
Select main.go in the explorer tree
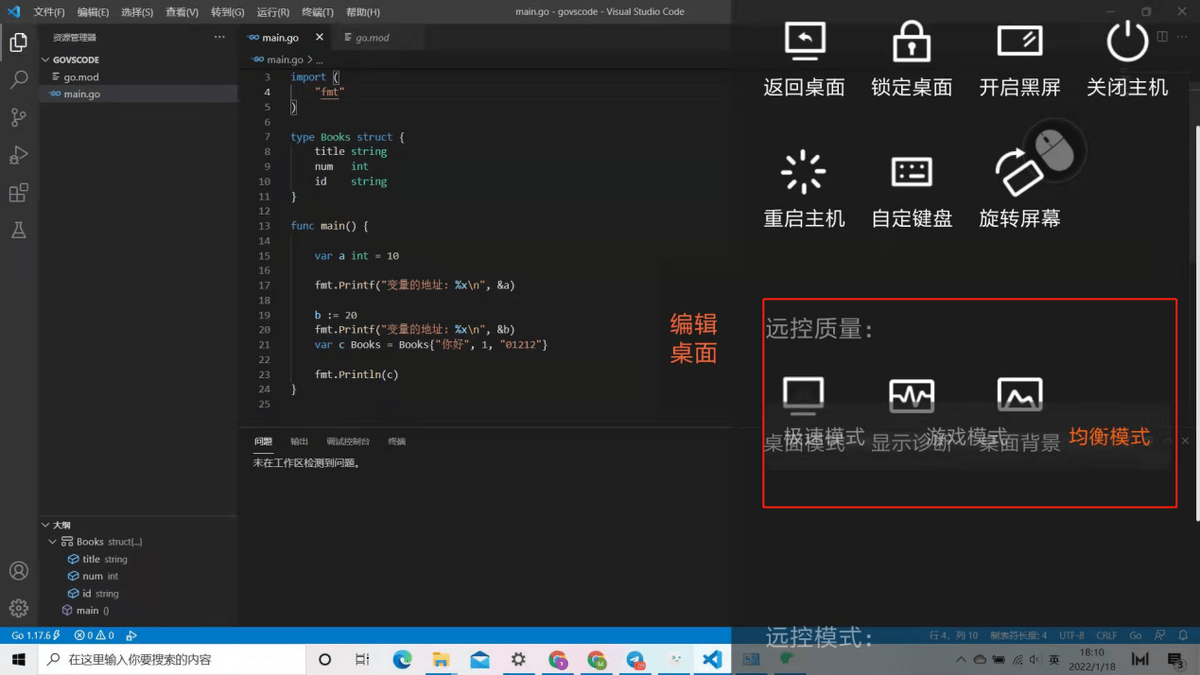coord(138,94)
